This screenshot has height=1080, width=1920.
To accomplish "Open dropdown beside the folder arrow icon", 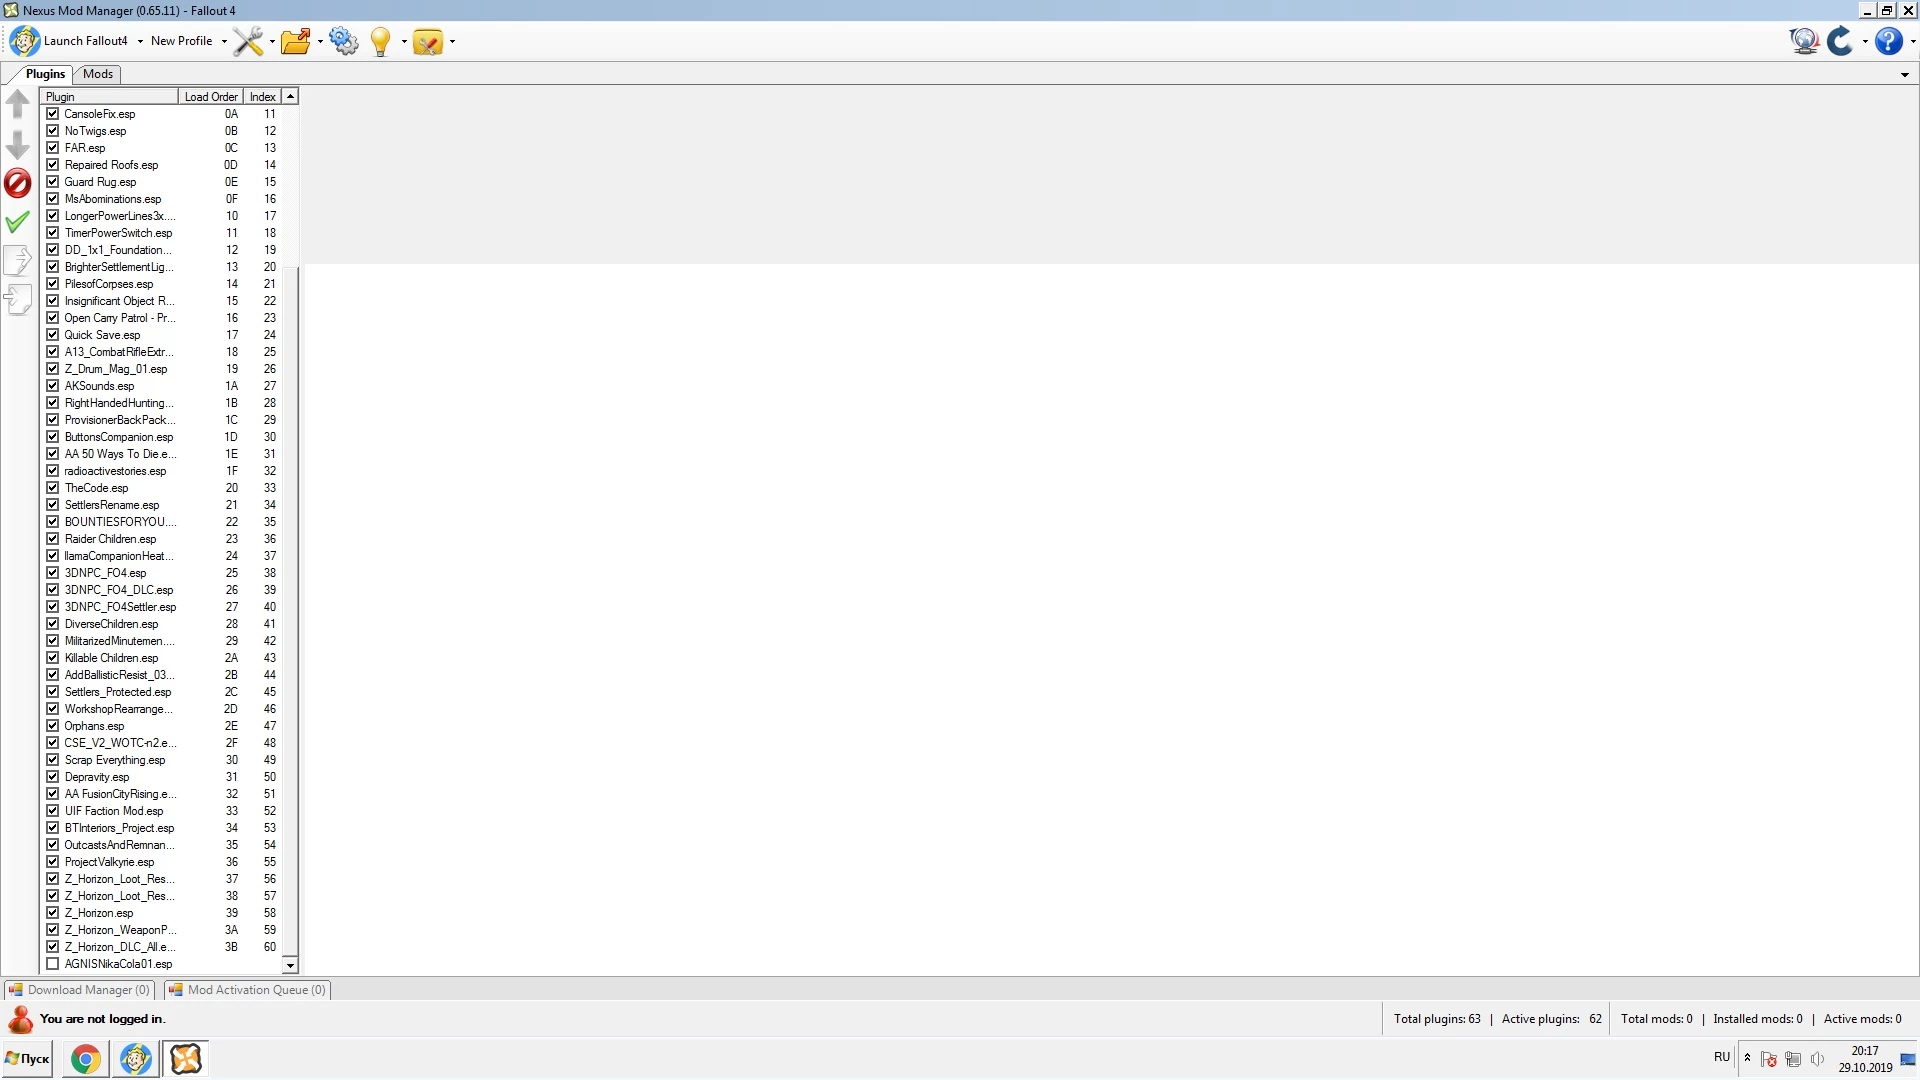I will [320, 42].
